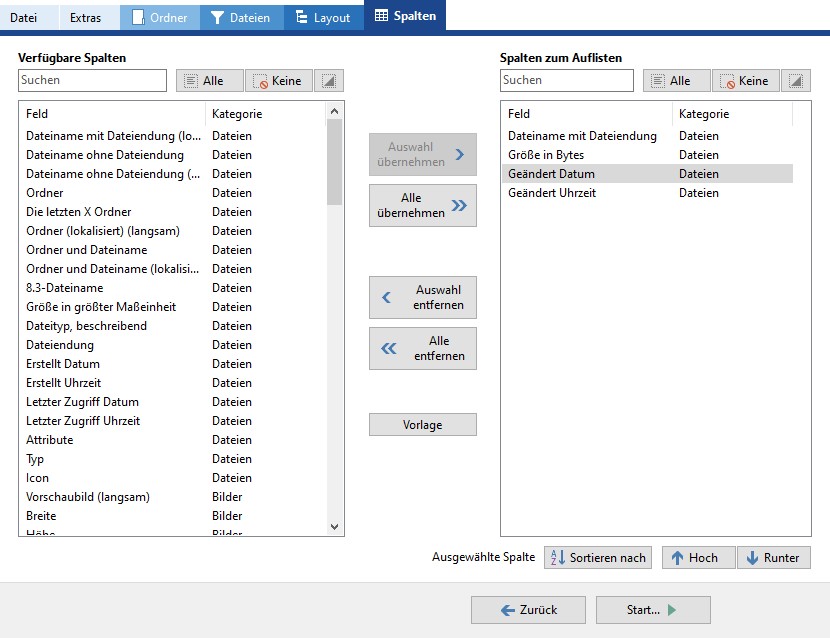Click the invert selection icon beside left Keine
The image size is (830, 638).
tap(329, 81)
